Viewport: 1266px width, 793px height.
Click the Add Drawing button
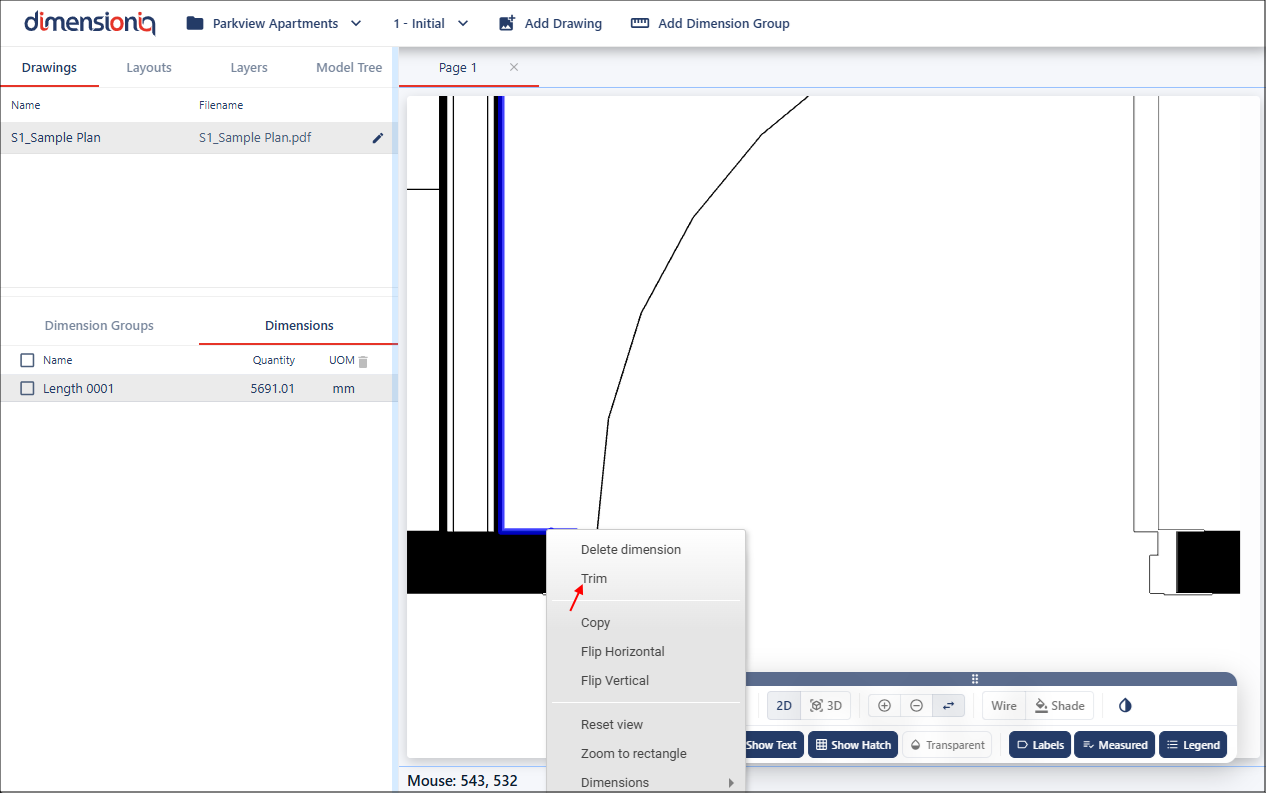click(x=550, y=23)
